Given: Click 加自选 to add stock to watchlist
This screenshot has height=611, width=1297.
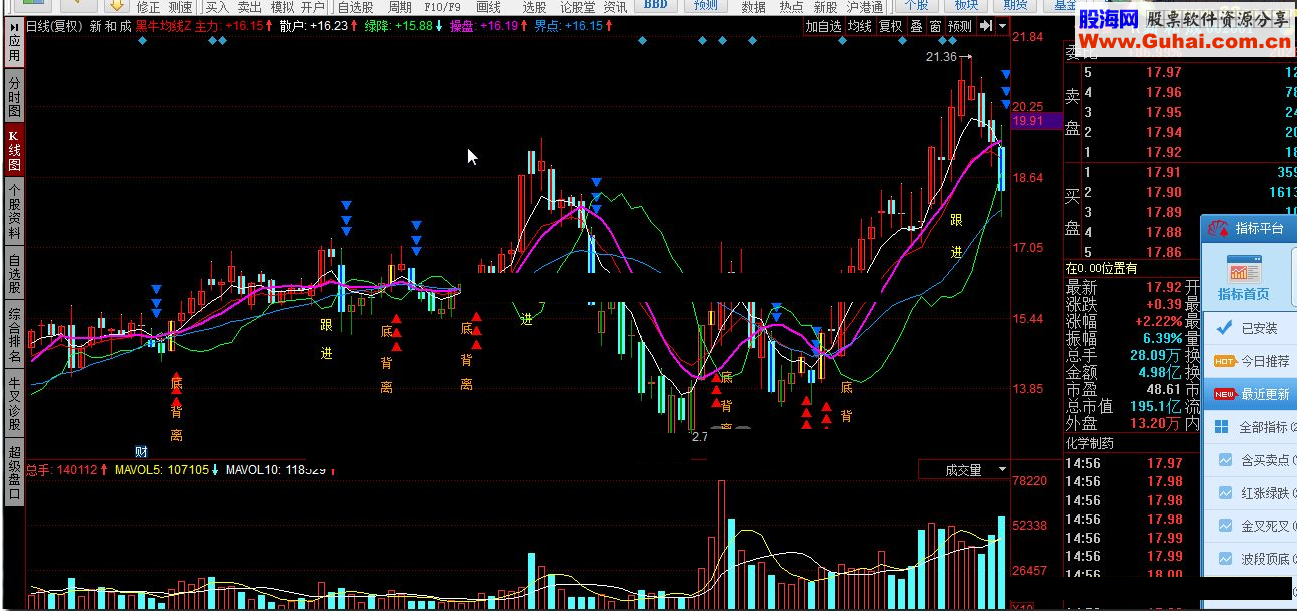Looking at the screenshot, I should [824, 26].
